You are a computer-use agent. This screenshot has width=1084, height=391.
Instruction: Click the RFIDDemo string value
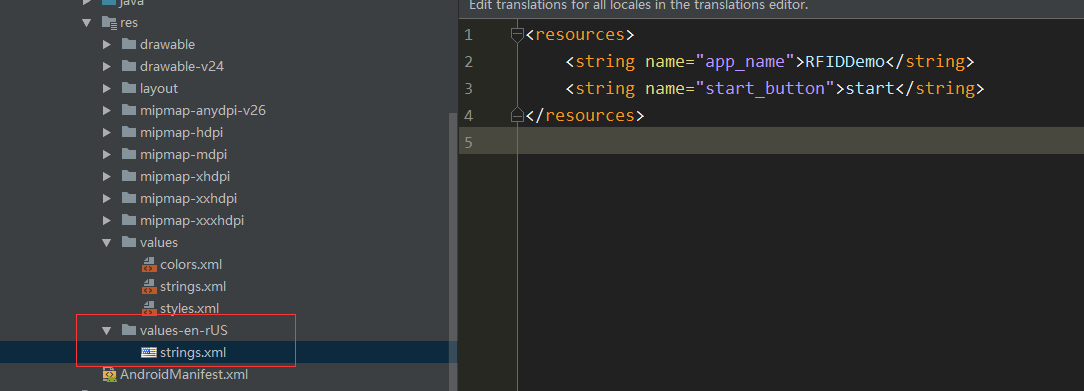(845, 61)
